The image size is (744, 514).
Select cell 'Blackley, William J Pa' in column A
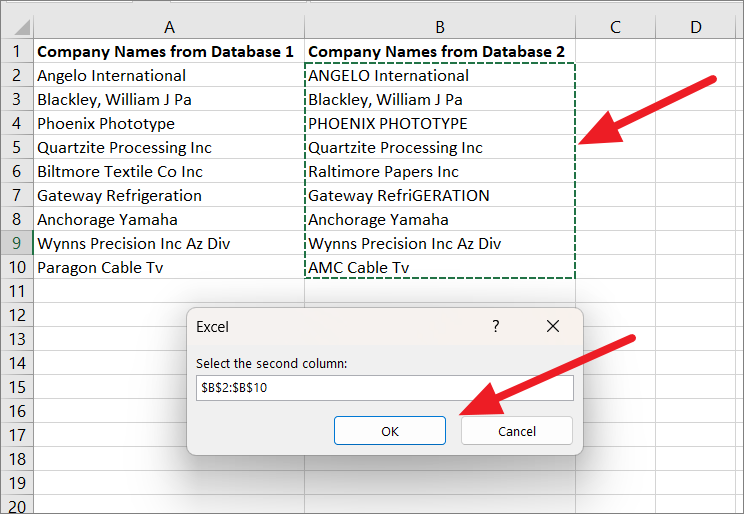[169, 99]
